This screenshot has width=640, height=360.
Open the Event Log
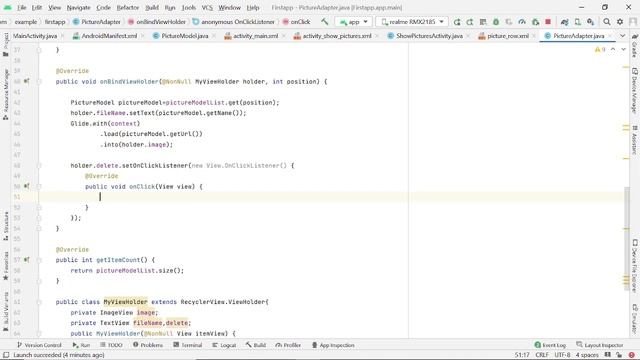550,345
